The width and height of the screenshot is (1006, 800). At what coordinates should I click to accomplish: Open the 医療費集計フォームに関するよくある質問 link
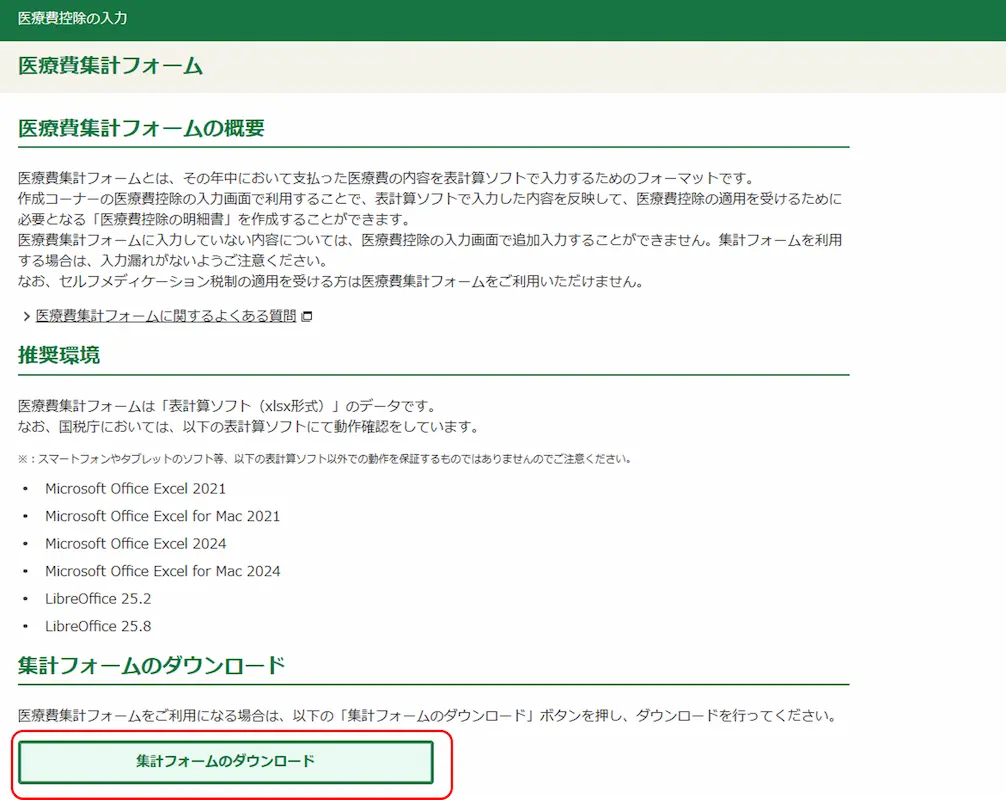tap(166, 316)
